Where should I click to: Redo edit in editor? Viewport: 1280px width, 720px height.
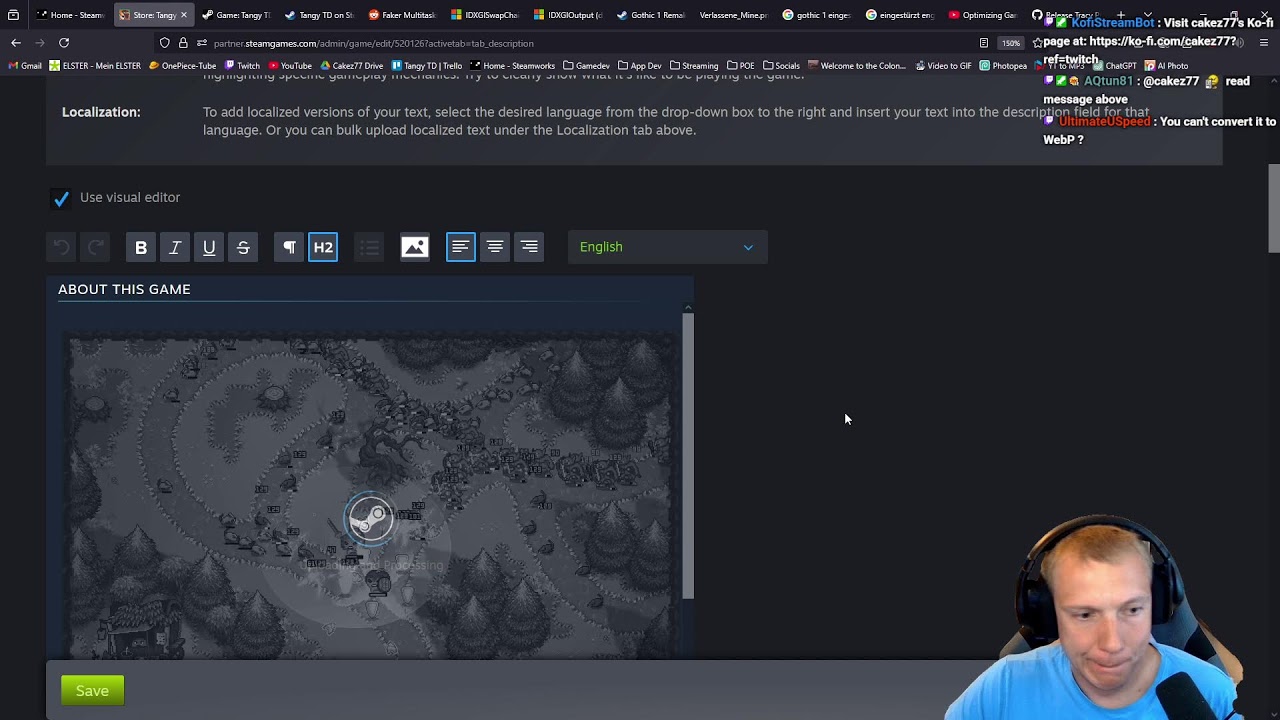click(x=95, y=247)
